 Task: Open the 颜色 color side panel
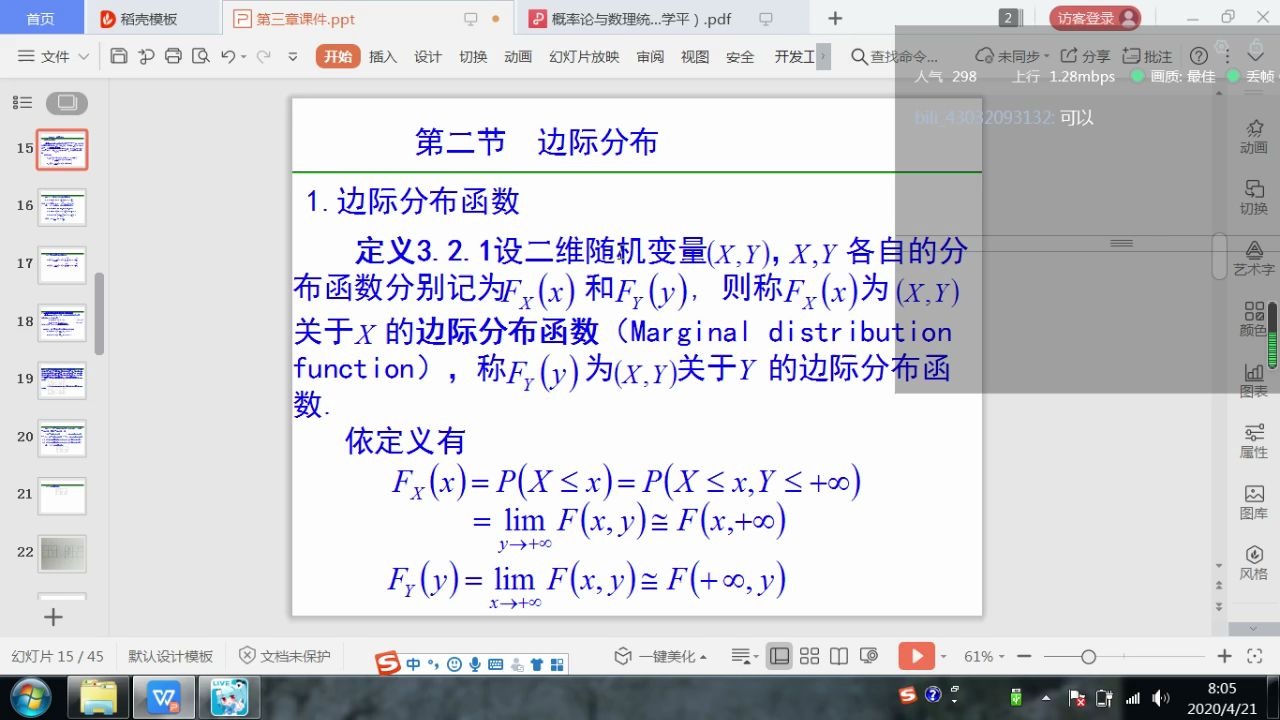(1253, 319)
